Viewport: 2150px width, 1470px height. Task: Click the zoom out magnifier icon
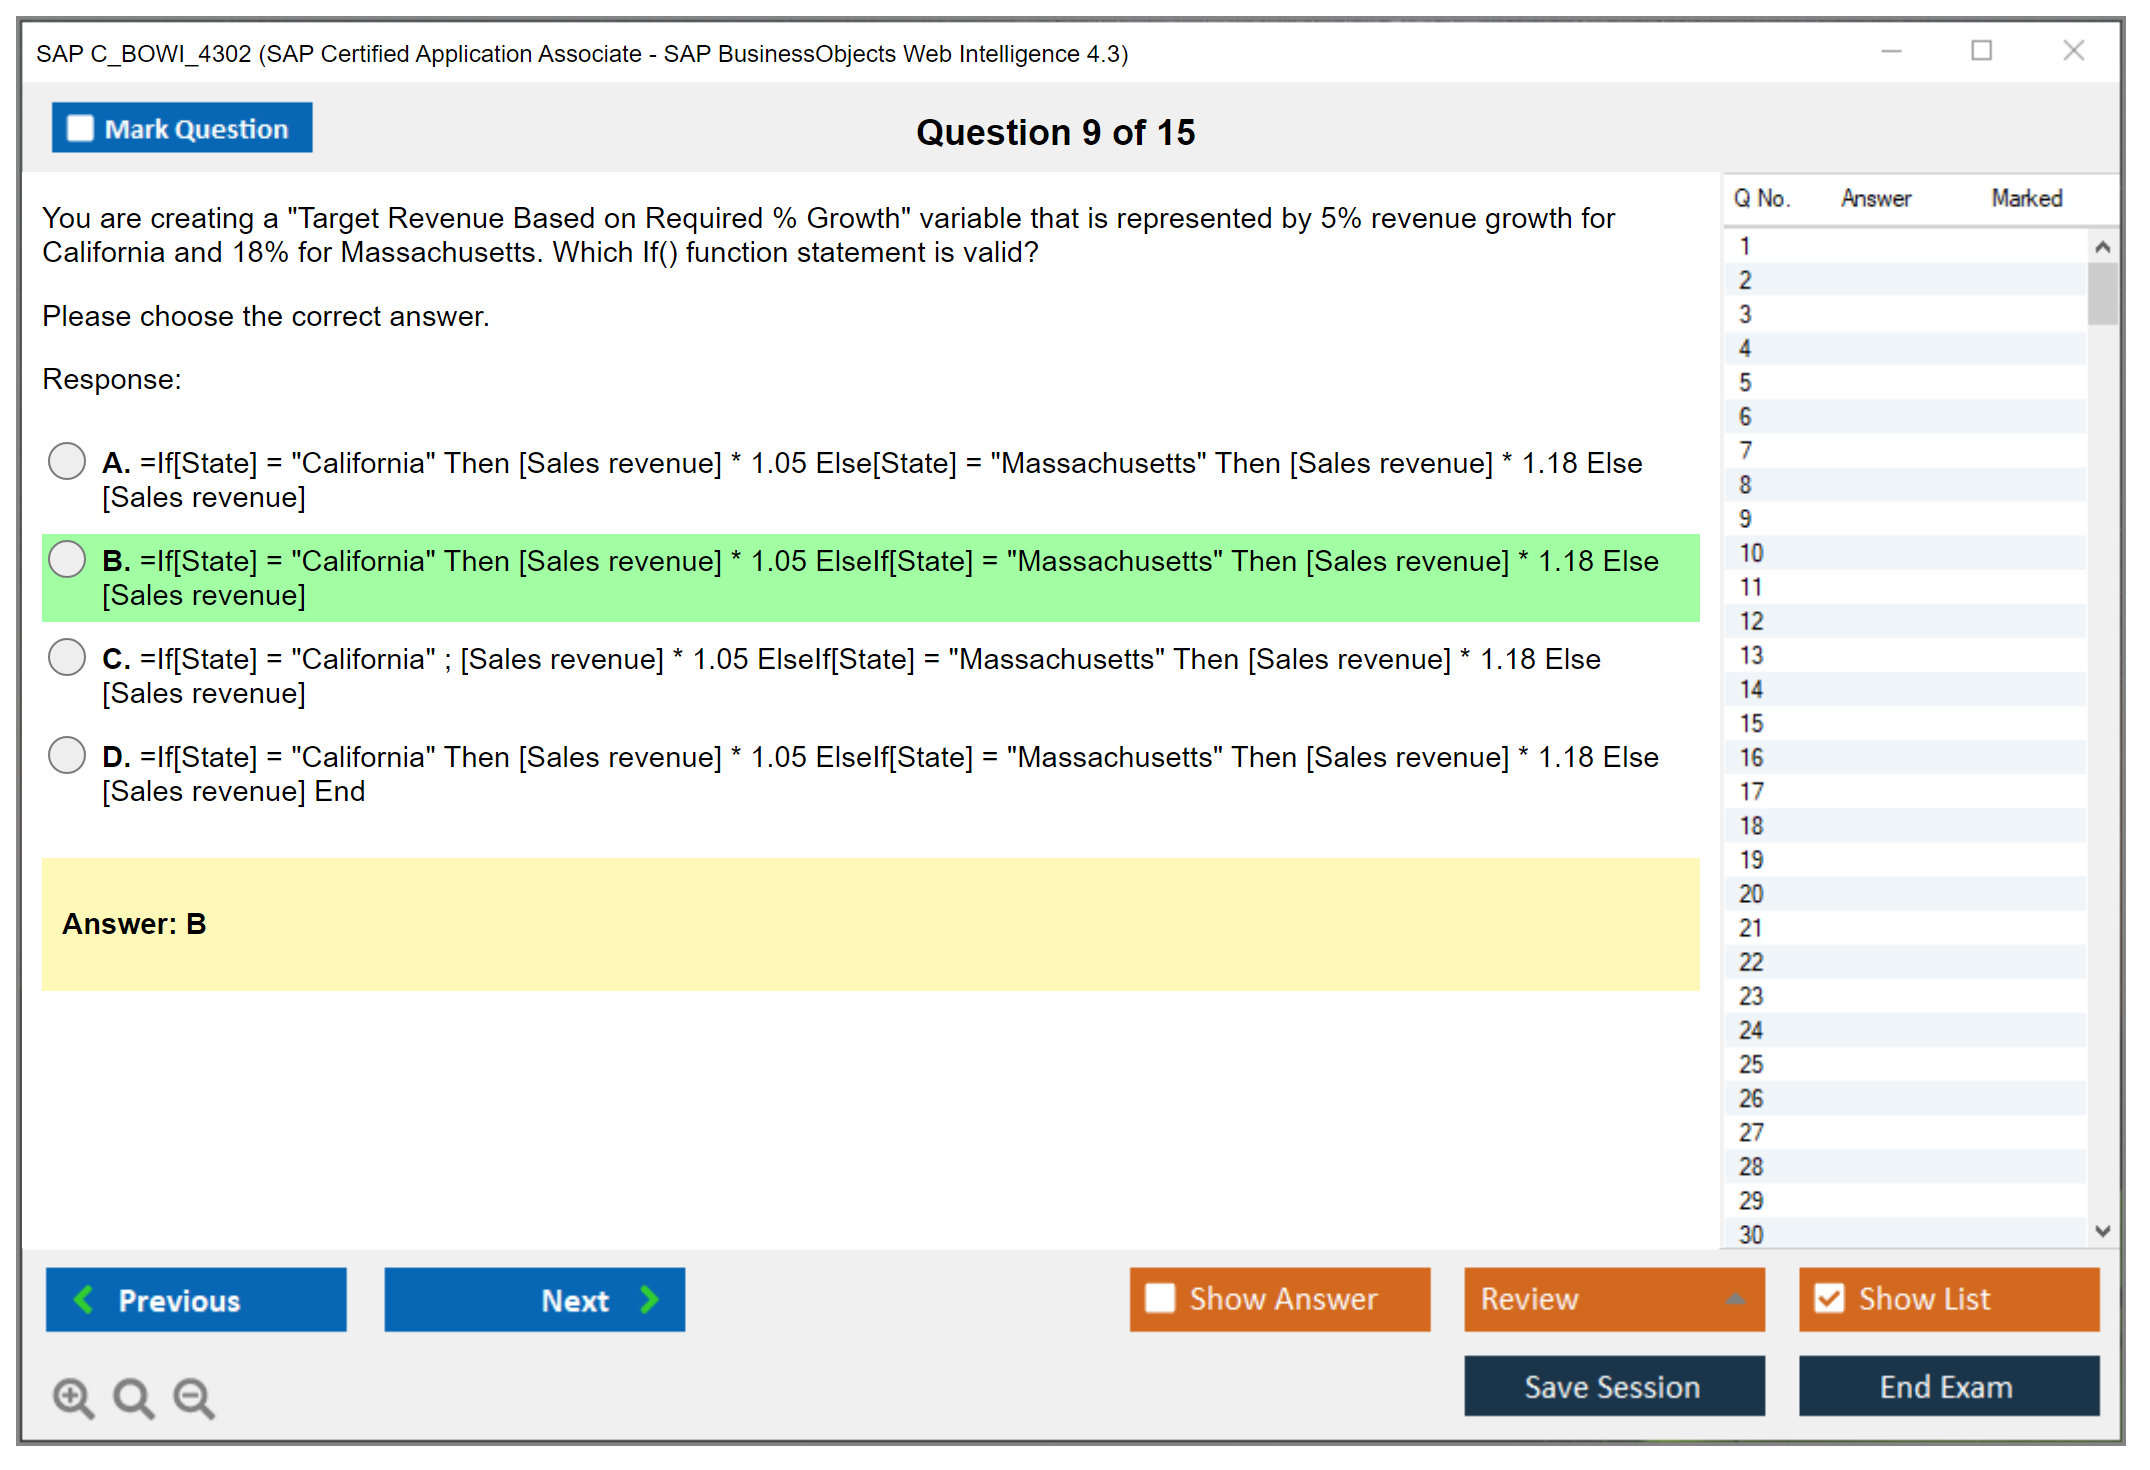tap(193, 1397)
